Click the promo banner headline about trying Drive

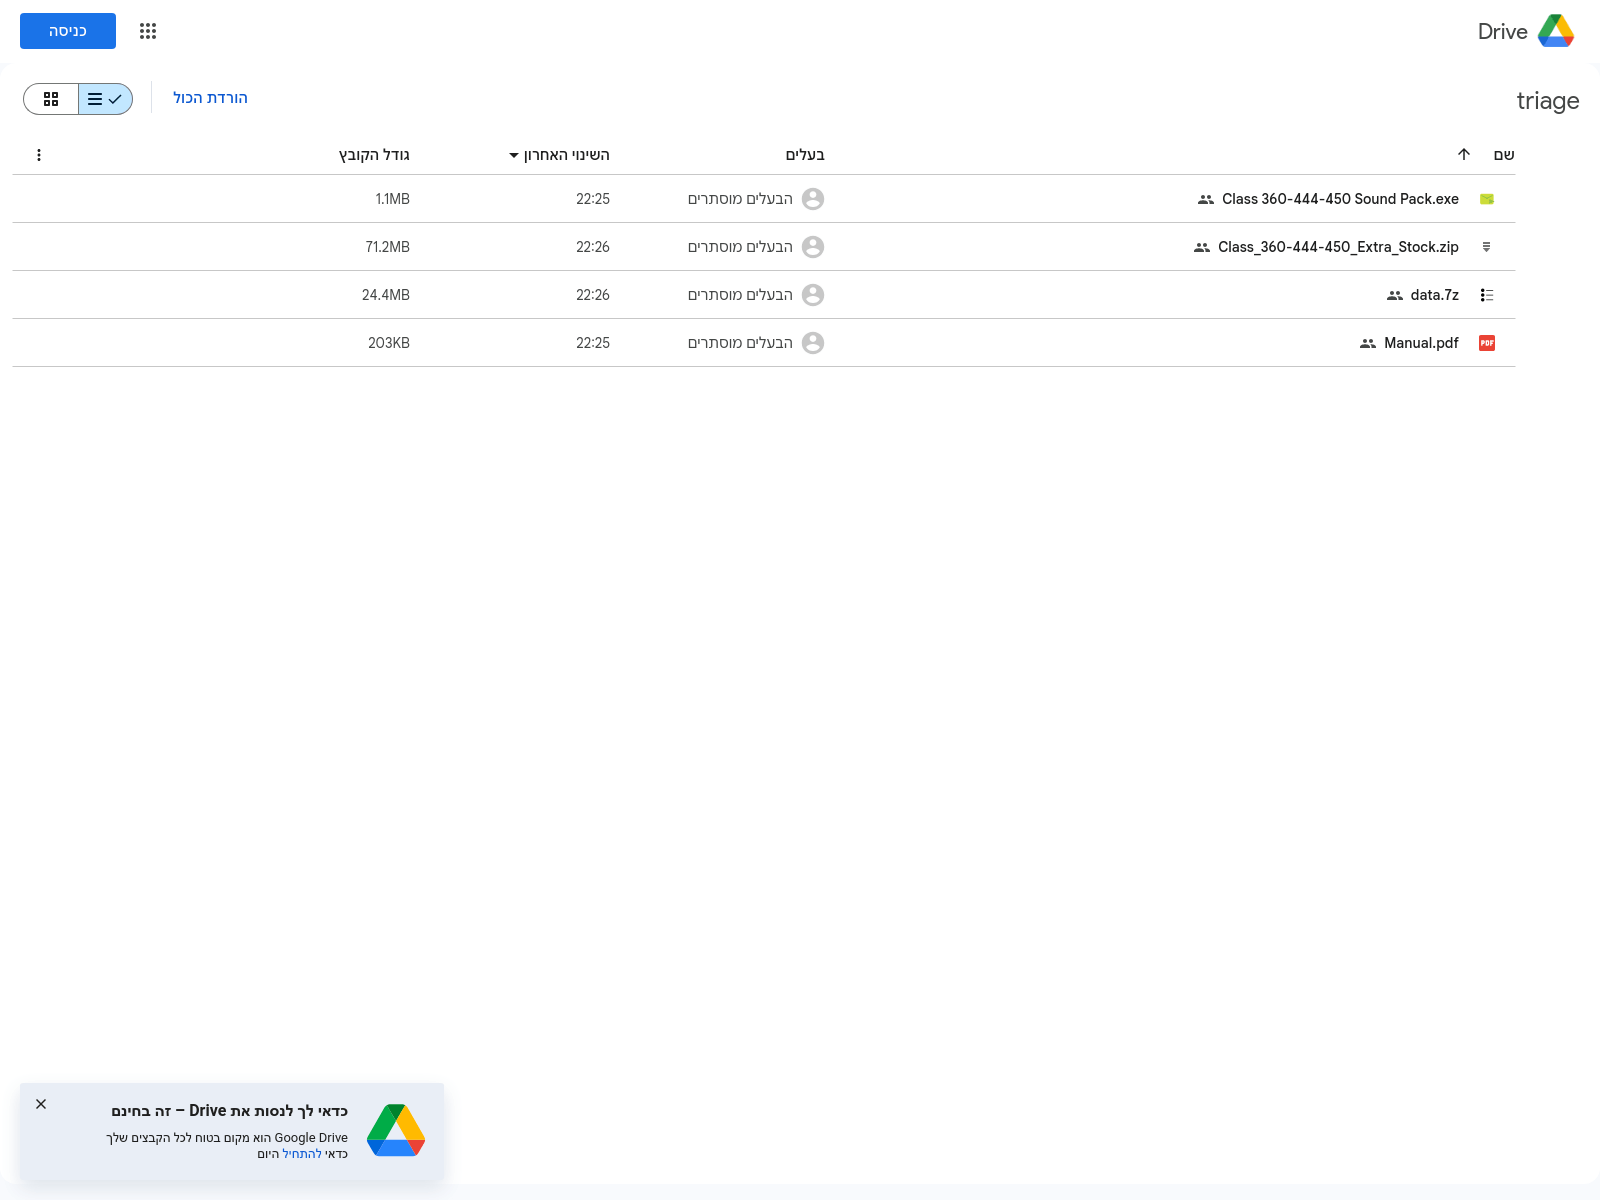(229, 1111)
